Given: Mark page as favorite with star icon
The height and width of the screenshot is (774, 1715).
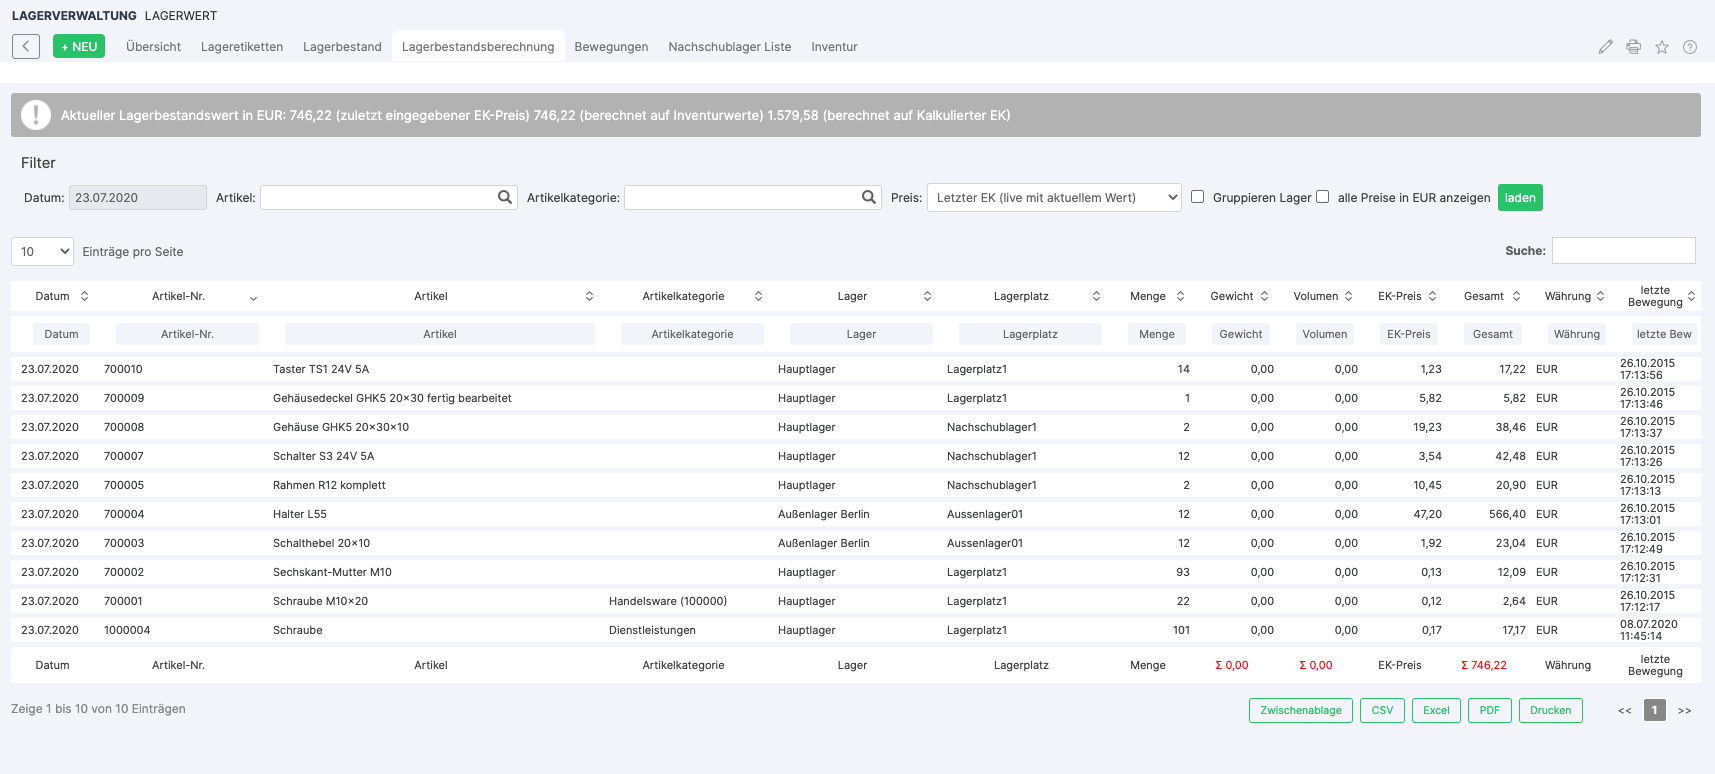Looking at the screenshot, I should (1661, 47).
